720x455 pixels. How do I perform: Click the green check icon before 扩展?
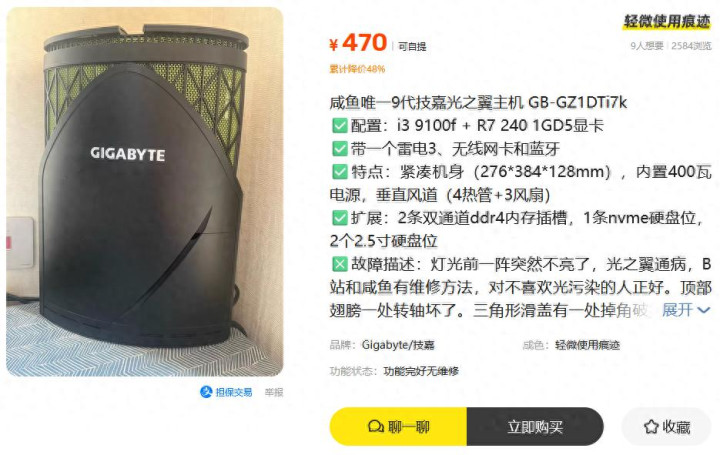pos(339,218)
